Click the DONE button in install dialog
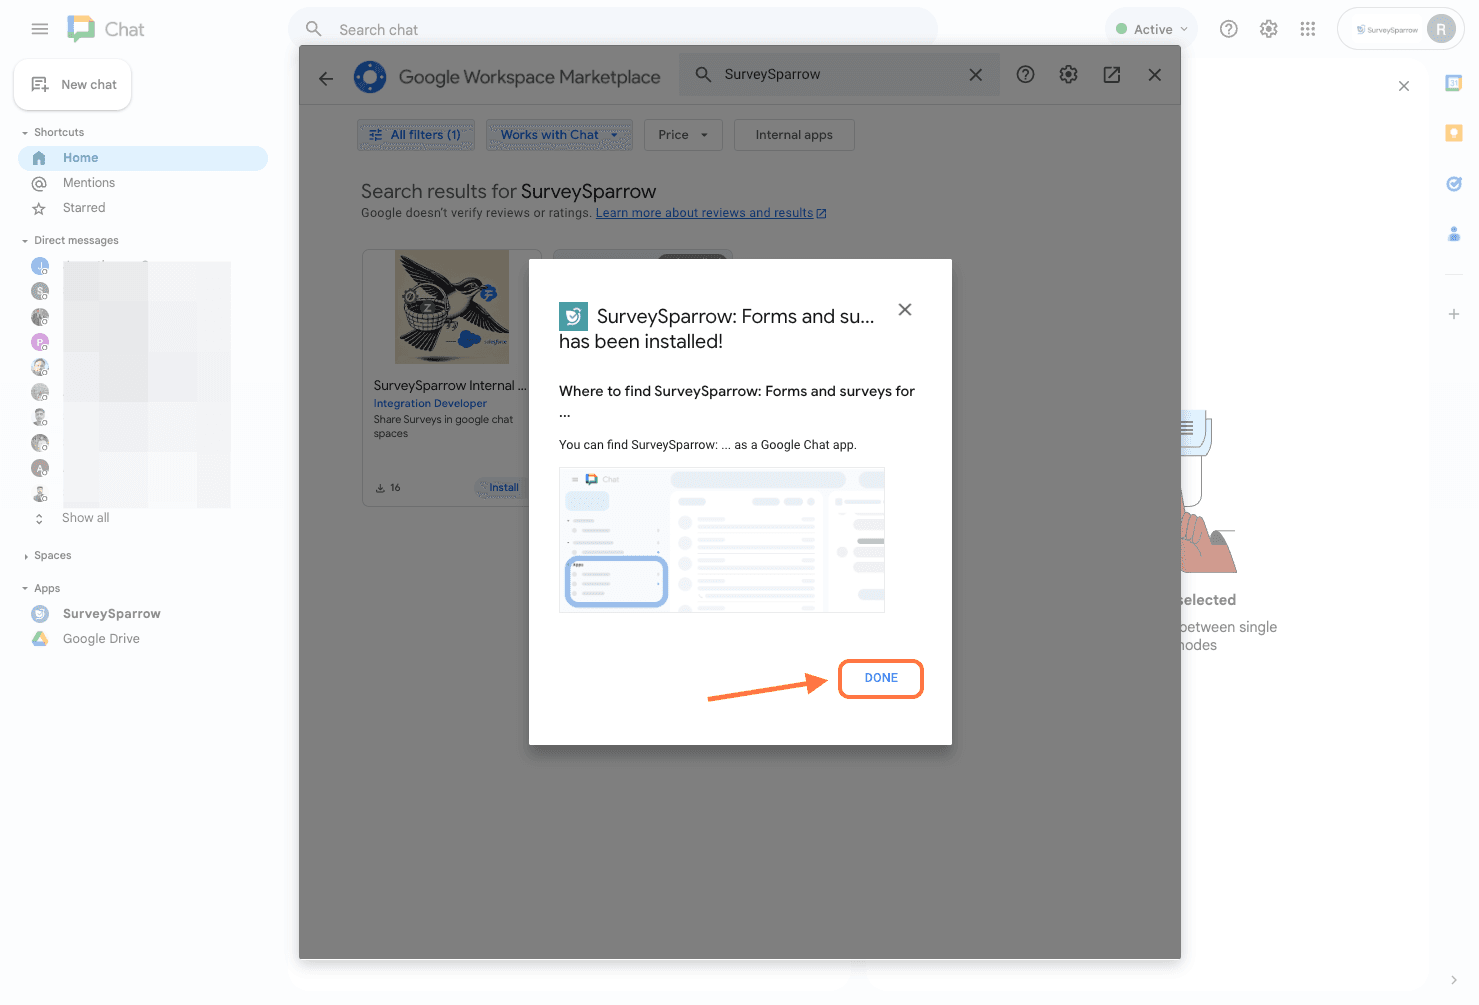The image size is (1479, 1005). [x=880, y=678]
